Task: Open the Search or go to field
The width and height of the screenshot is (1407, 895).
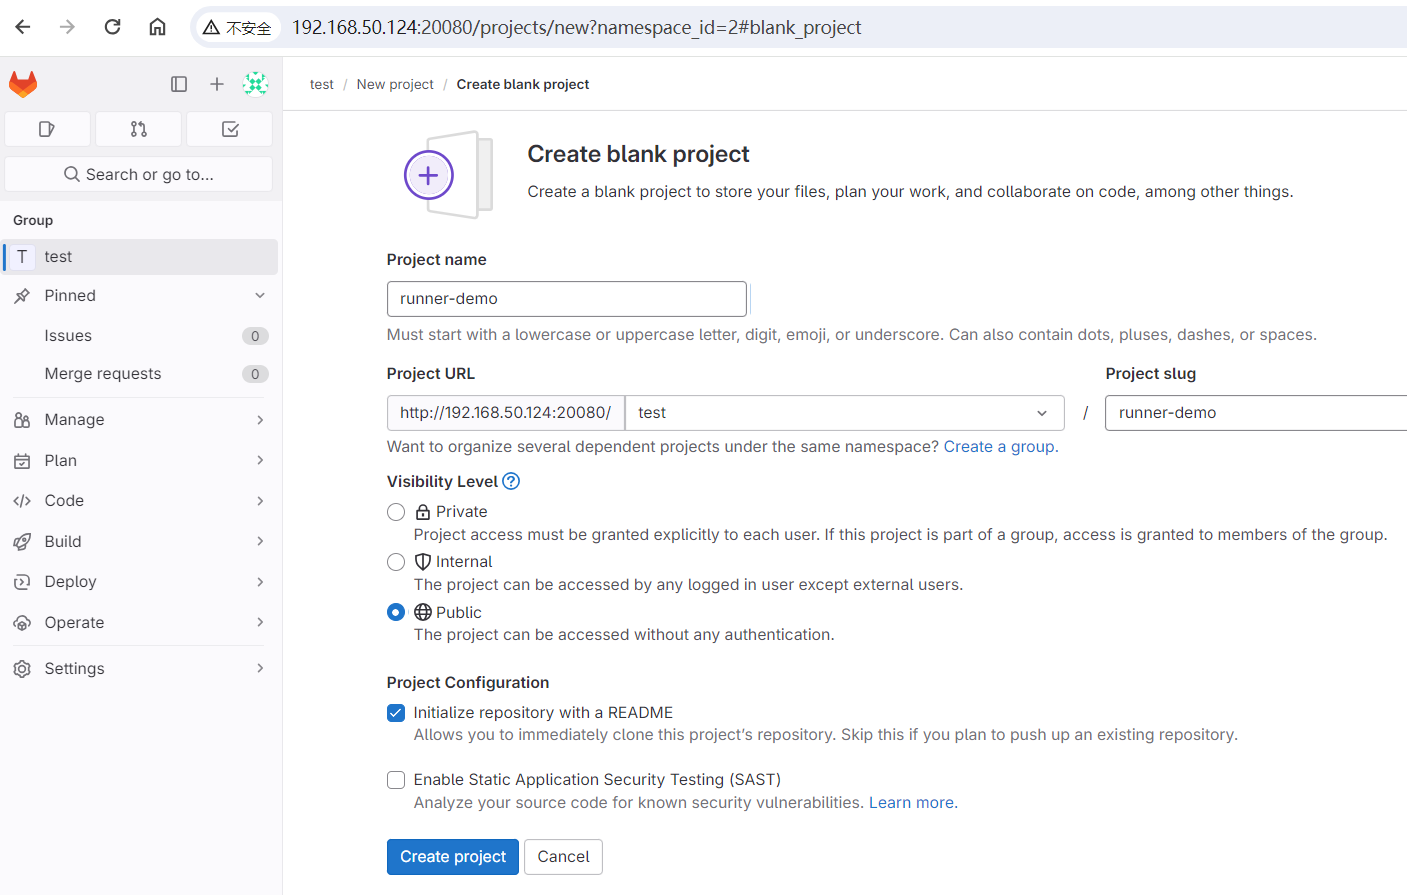Action: [138, 174]
